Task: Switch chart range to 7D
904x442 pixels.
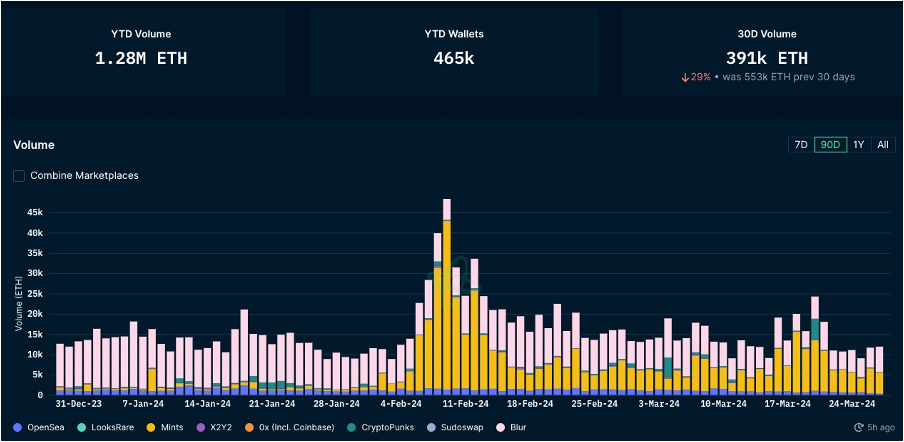Action: click(800, 145)
